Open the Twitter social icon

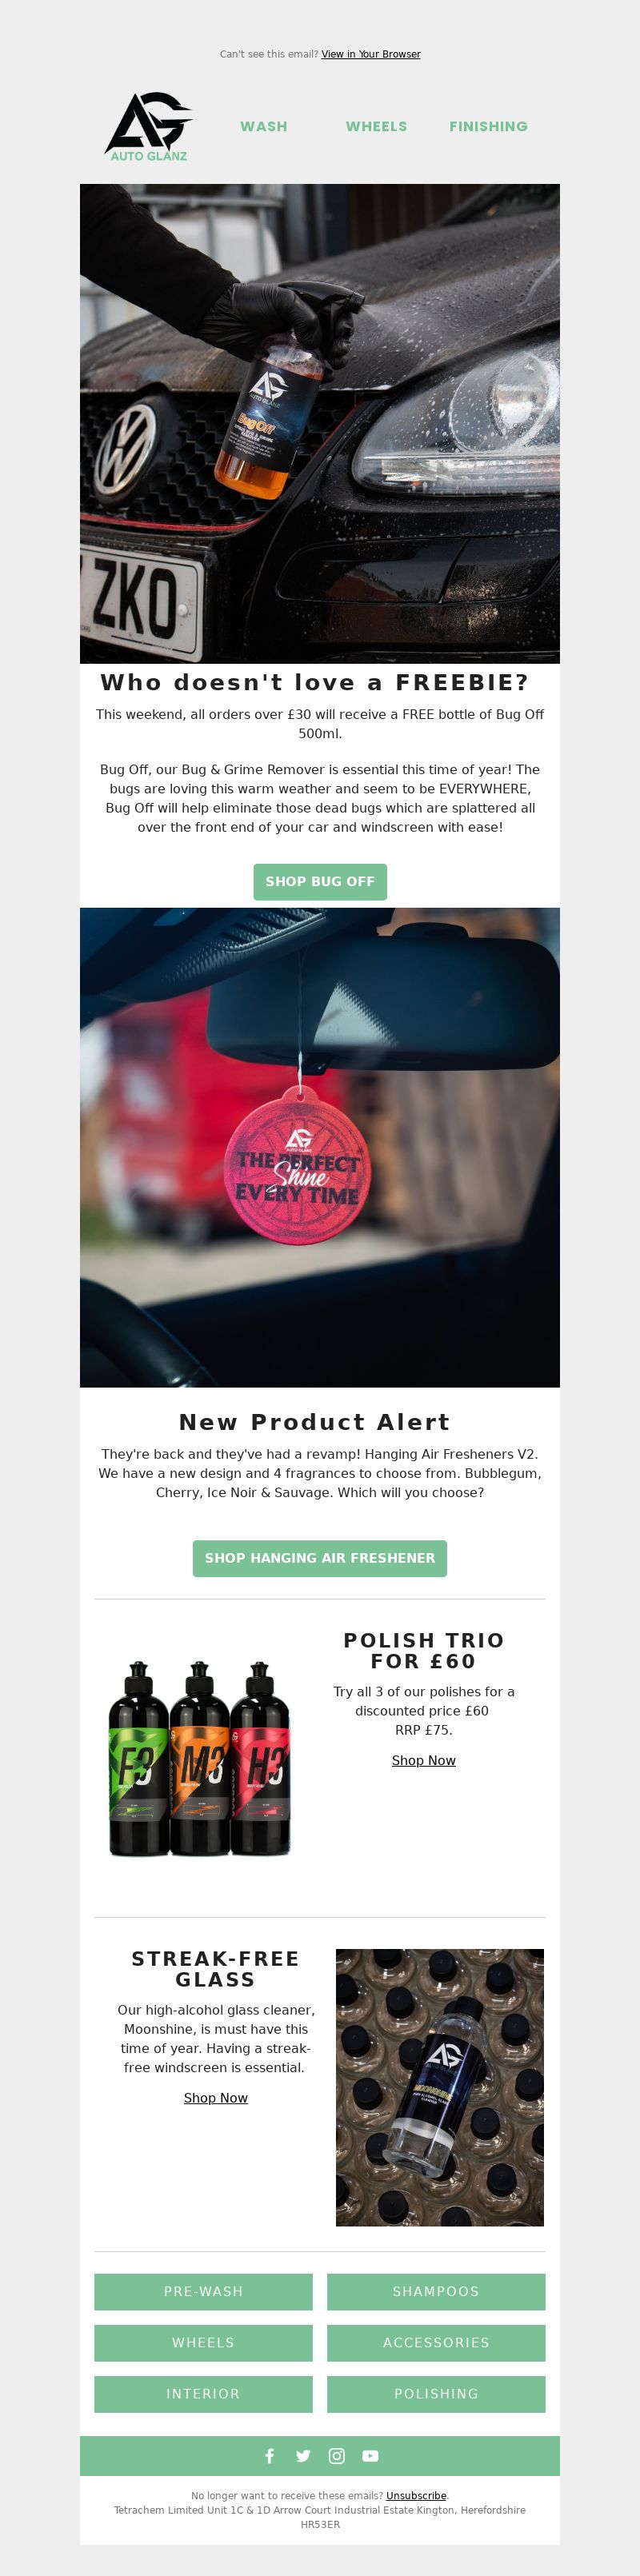[303, 2455]
